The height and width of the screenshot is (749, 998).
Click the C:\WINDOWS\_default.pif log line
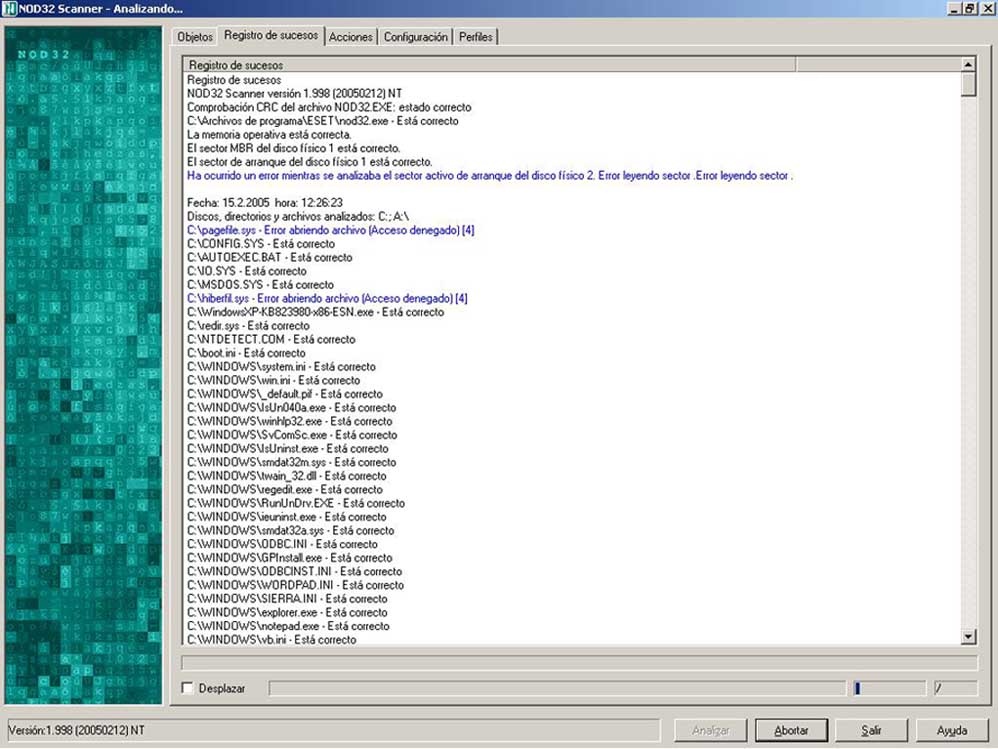click(x=285, y=395)
